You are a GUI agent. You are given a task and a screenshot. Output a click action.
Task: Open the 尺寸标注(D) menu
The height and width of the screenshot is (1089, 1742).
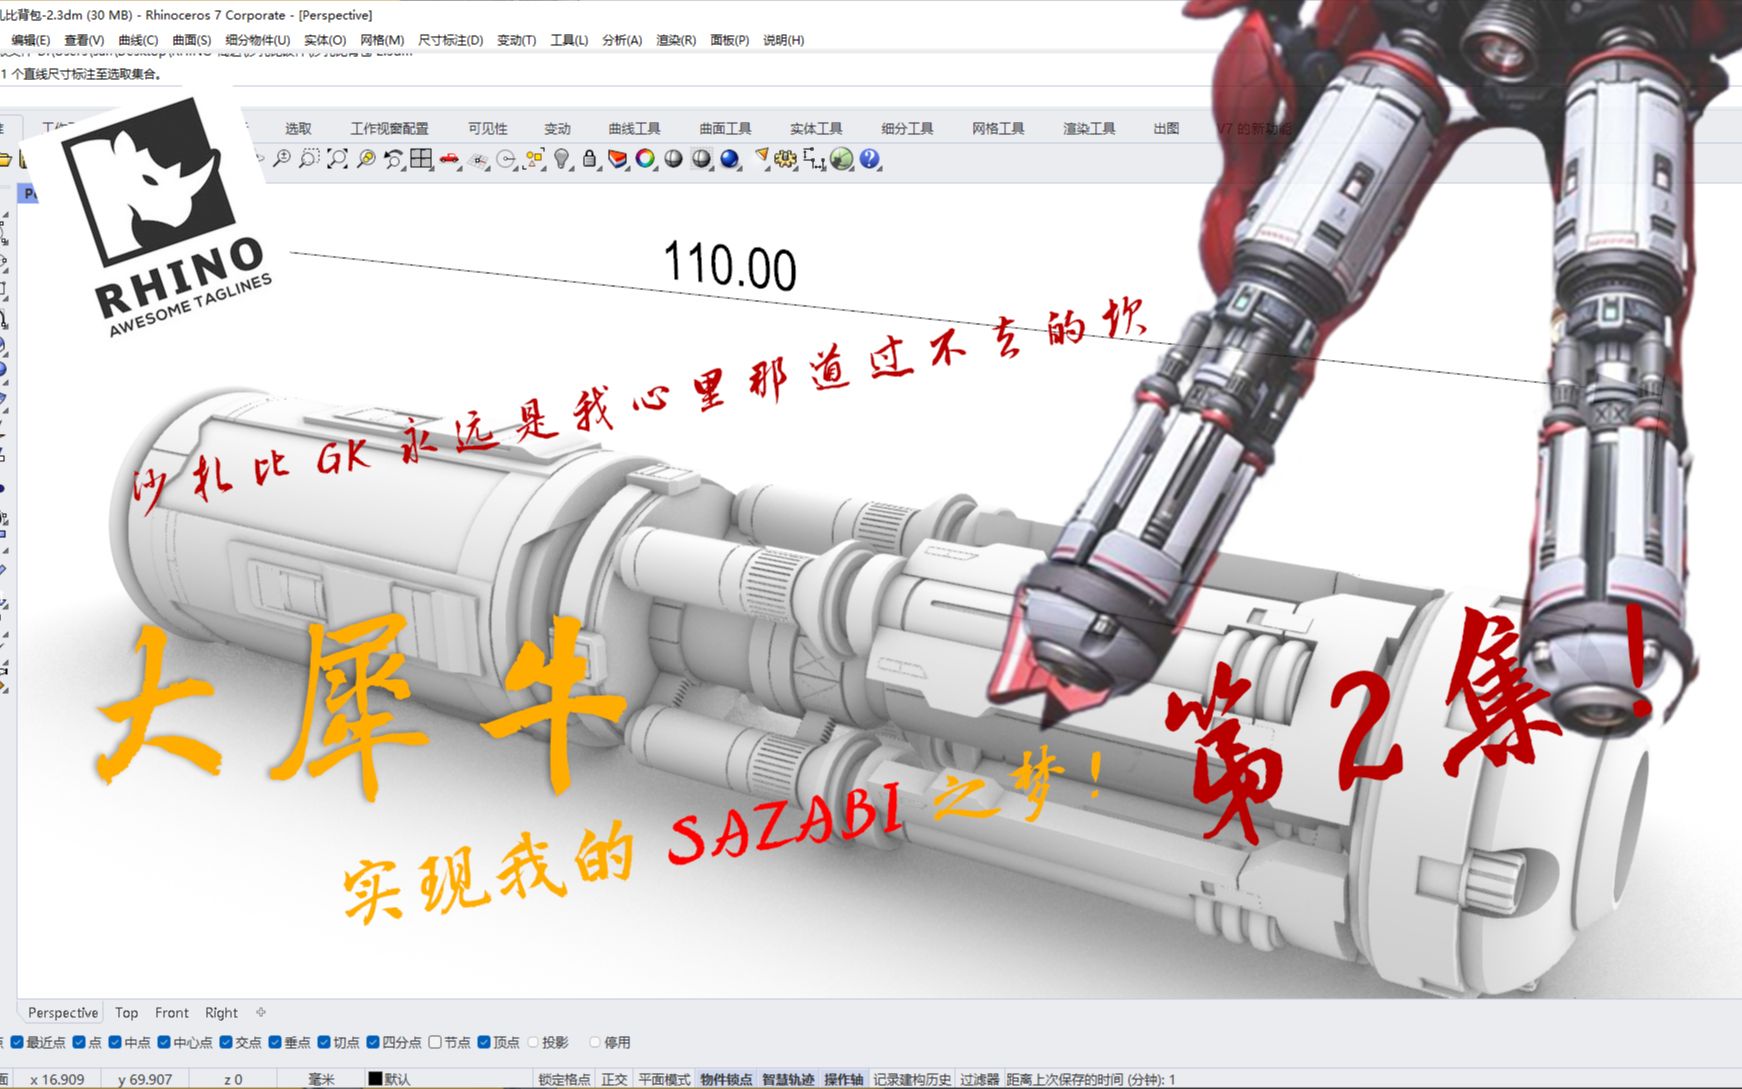tap(450, 40)
